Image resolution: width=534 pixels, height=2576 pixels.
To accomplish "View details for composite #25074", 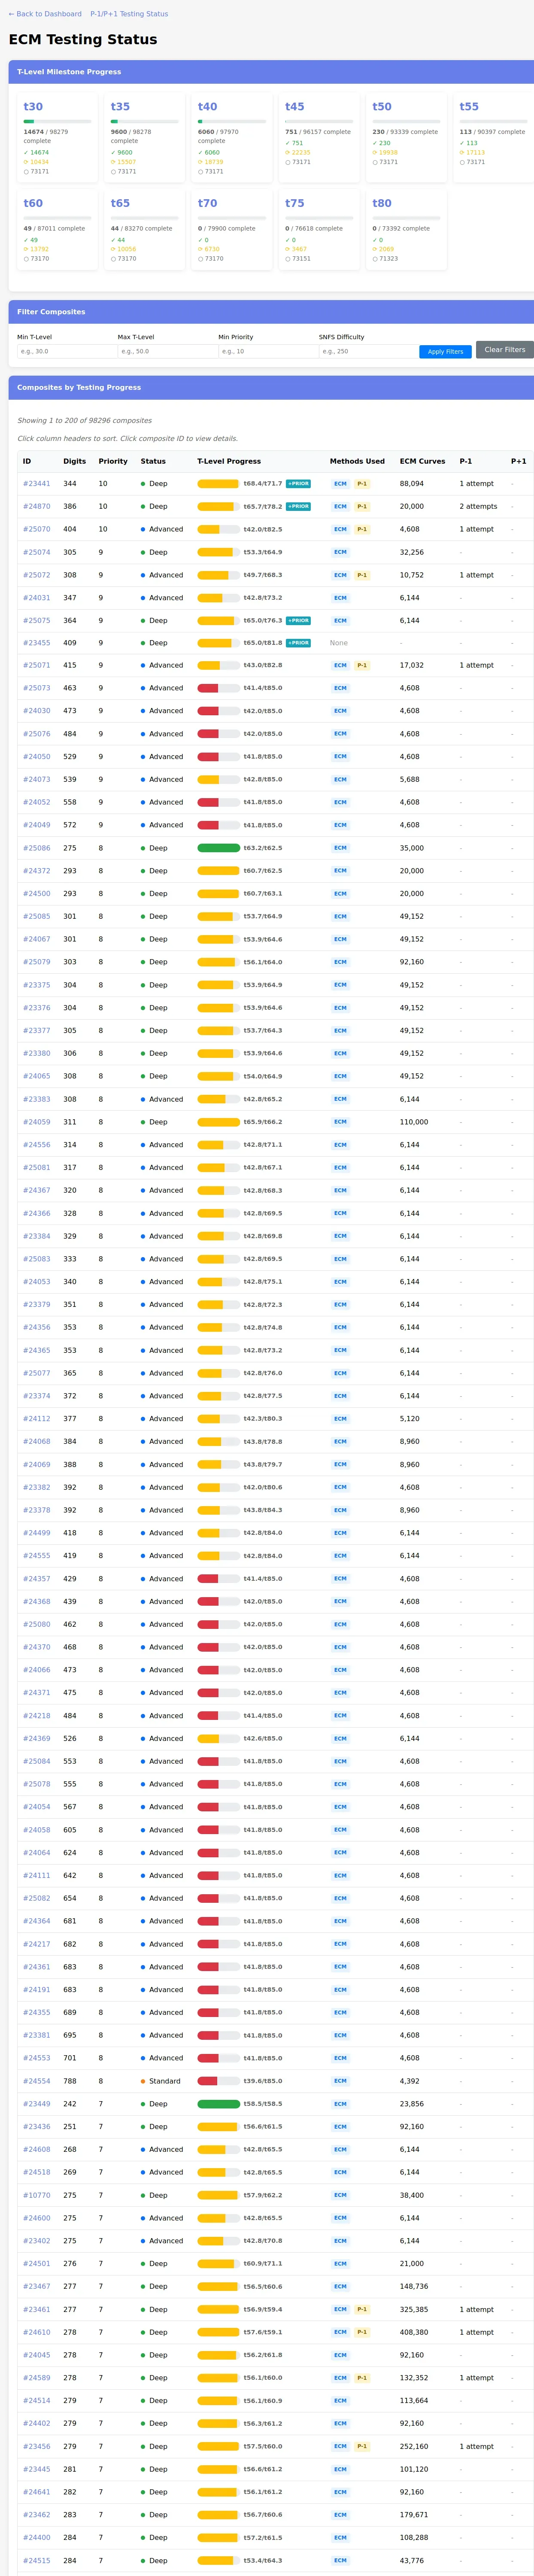I will click(x=37, y=552).
